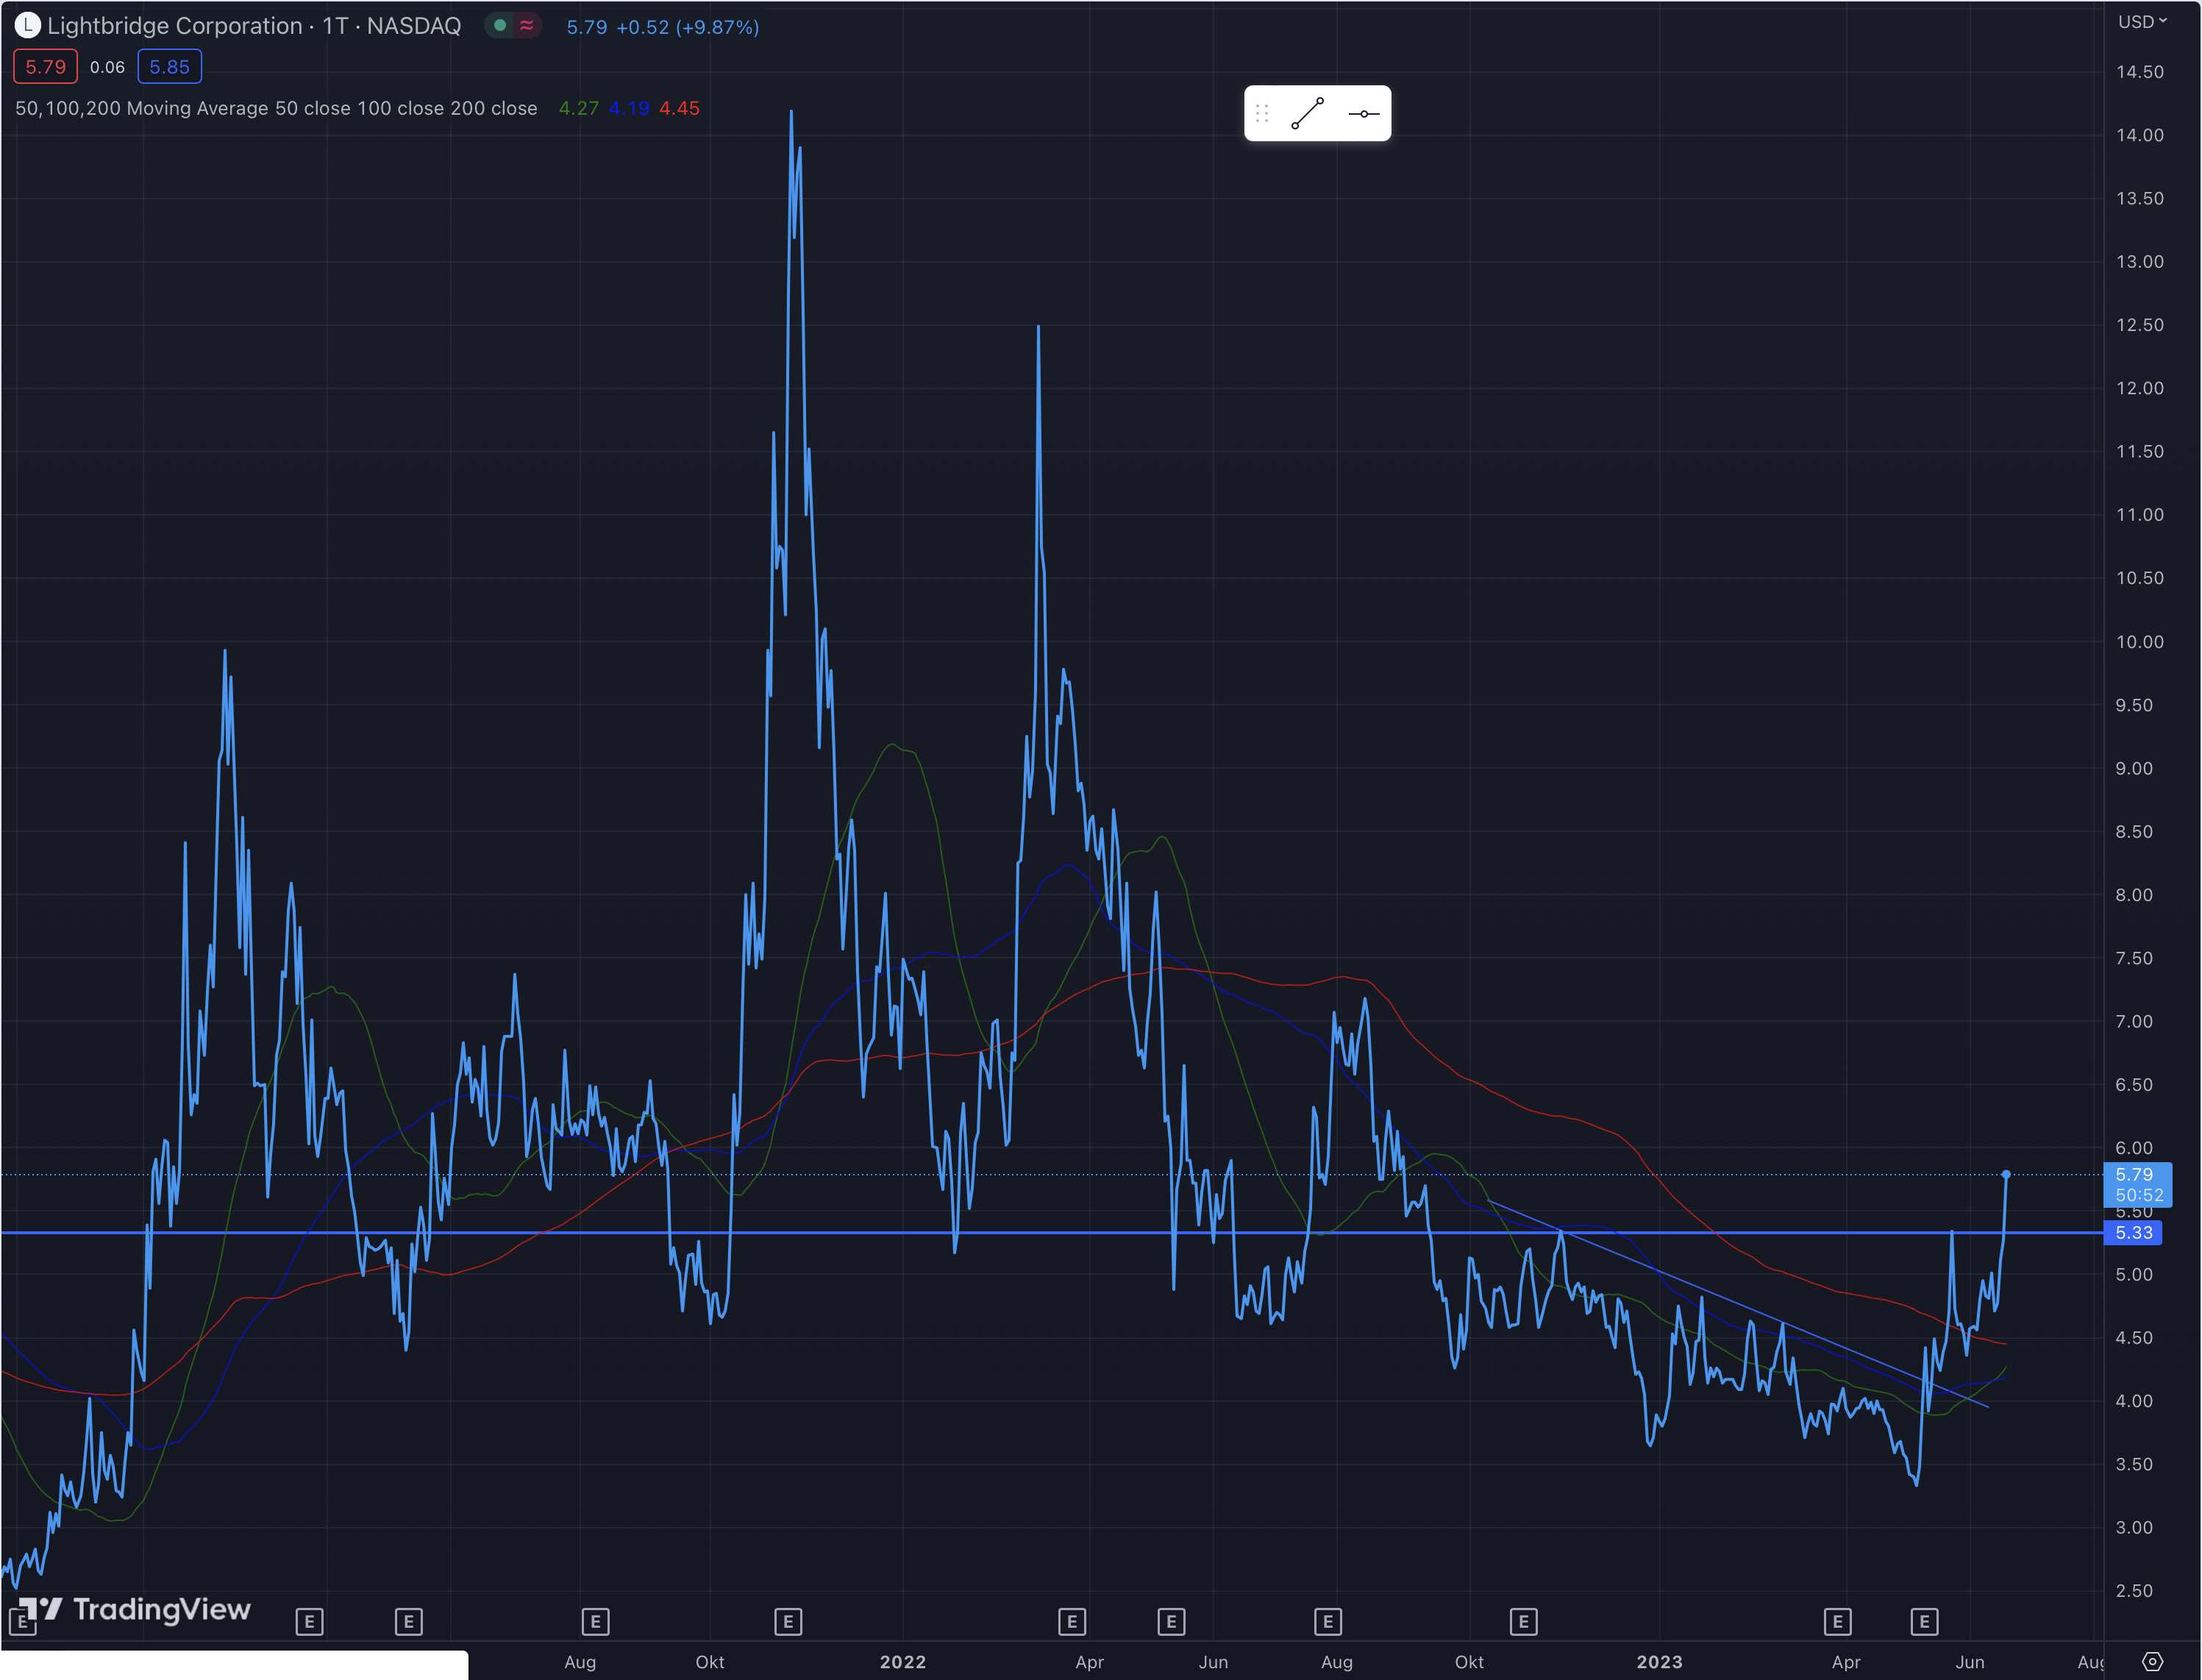Click the red 5.79 sell price button
The height and width of the screenshot is (1680, 2202).
[x=45, y=67]
